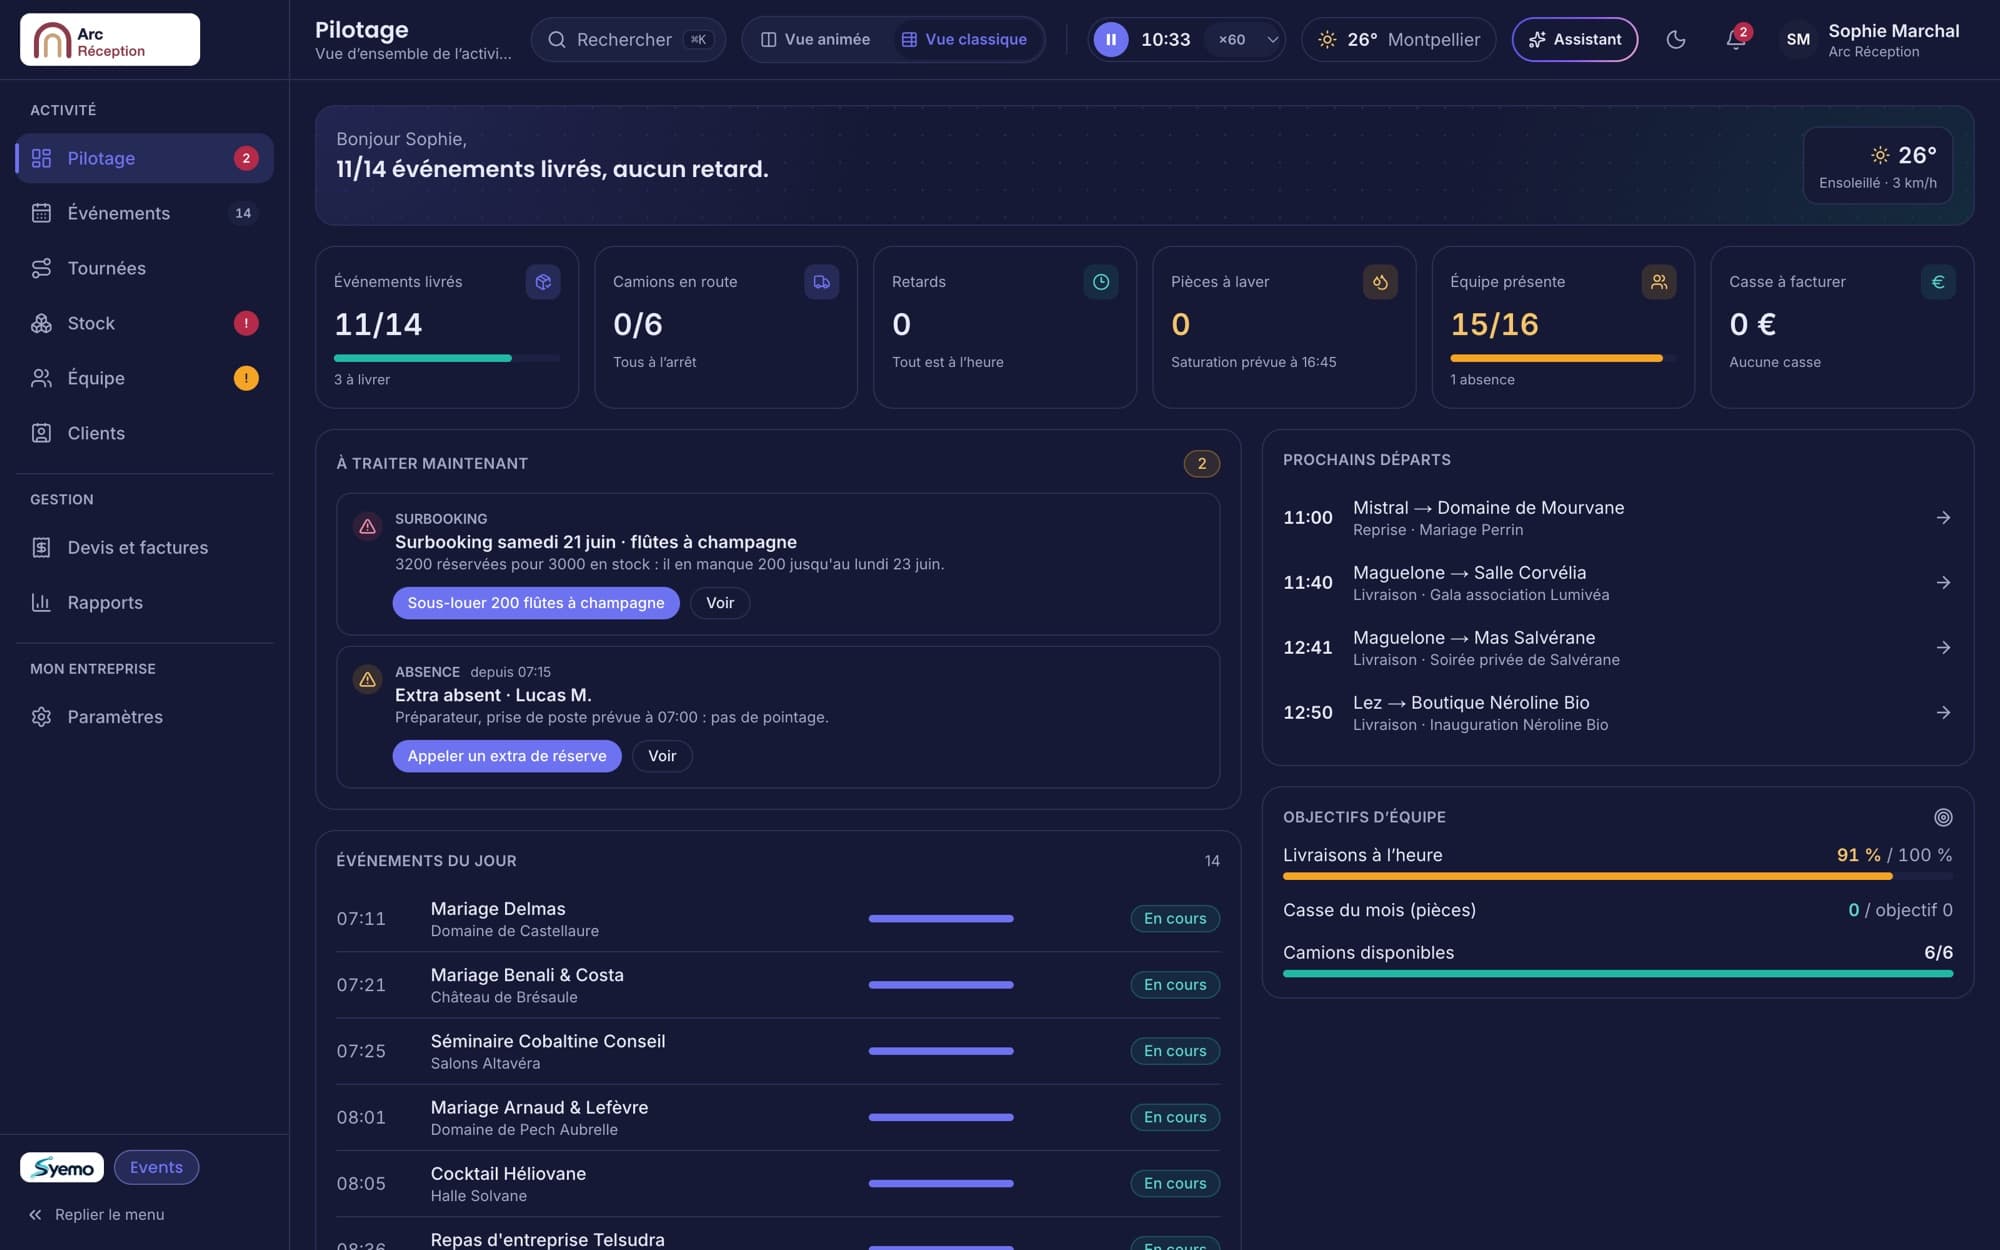
Task: Click the Équipe présente people icon
Action: [x=1659, y=282]
